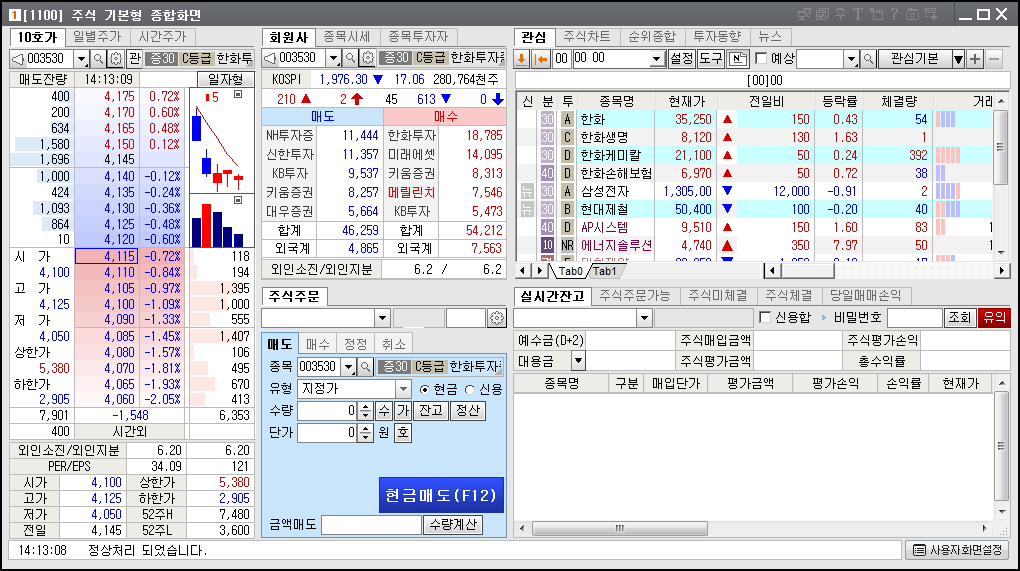
Task: Click the 도구 button in watchlist toolbar
Action: pos(710,59)
